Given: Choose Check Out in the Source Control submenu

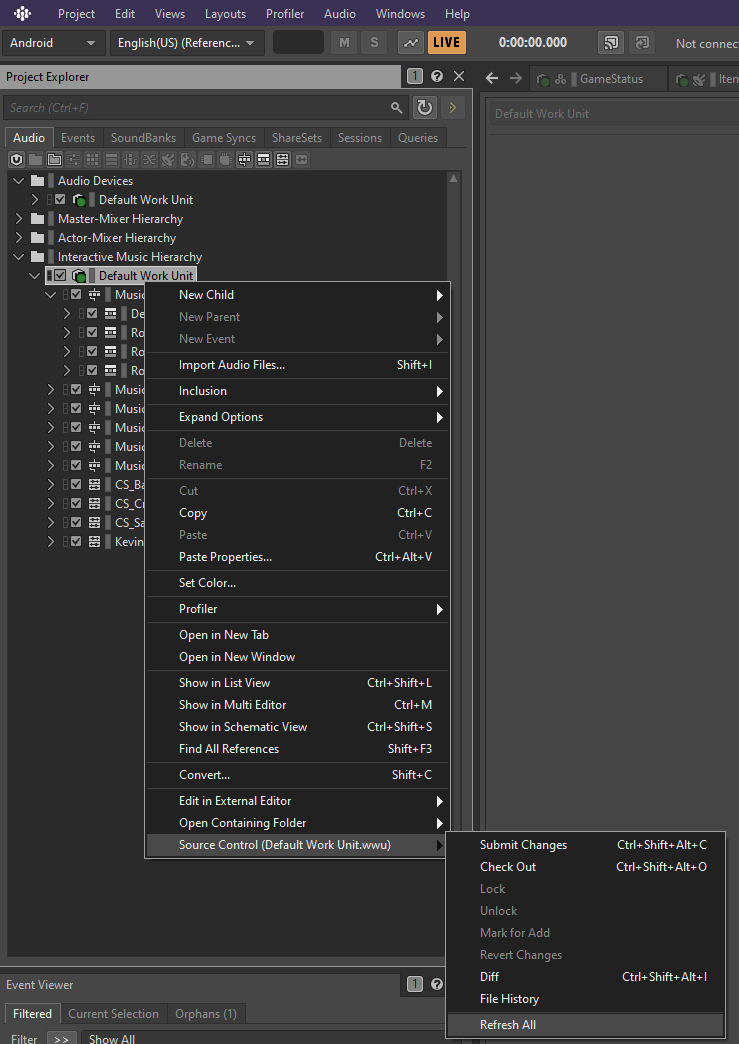Looking at the screenshot, I should pos(585,866).
